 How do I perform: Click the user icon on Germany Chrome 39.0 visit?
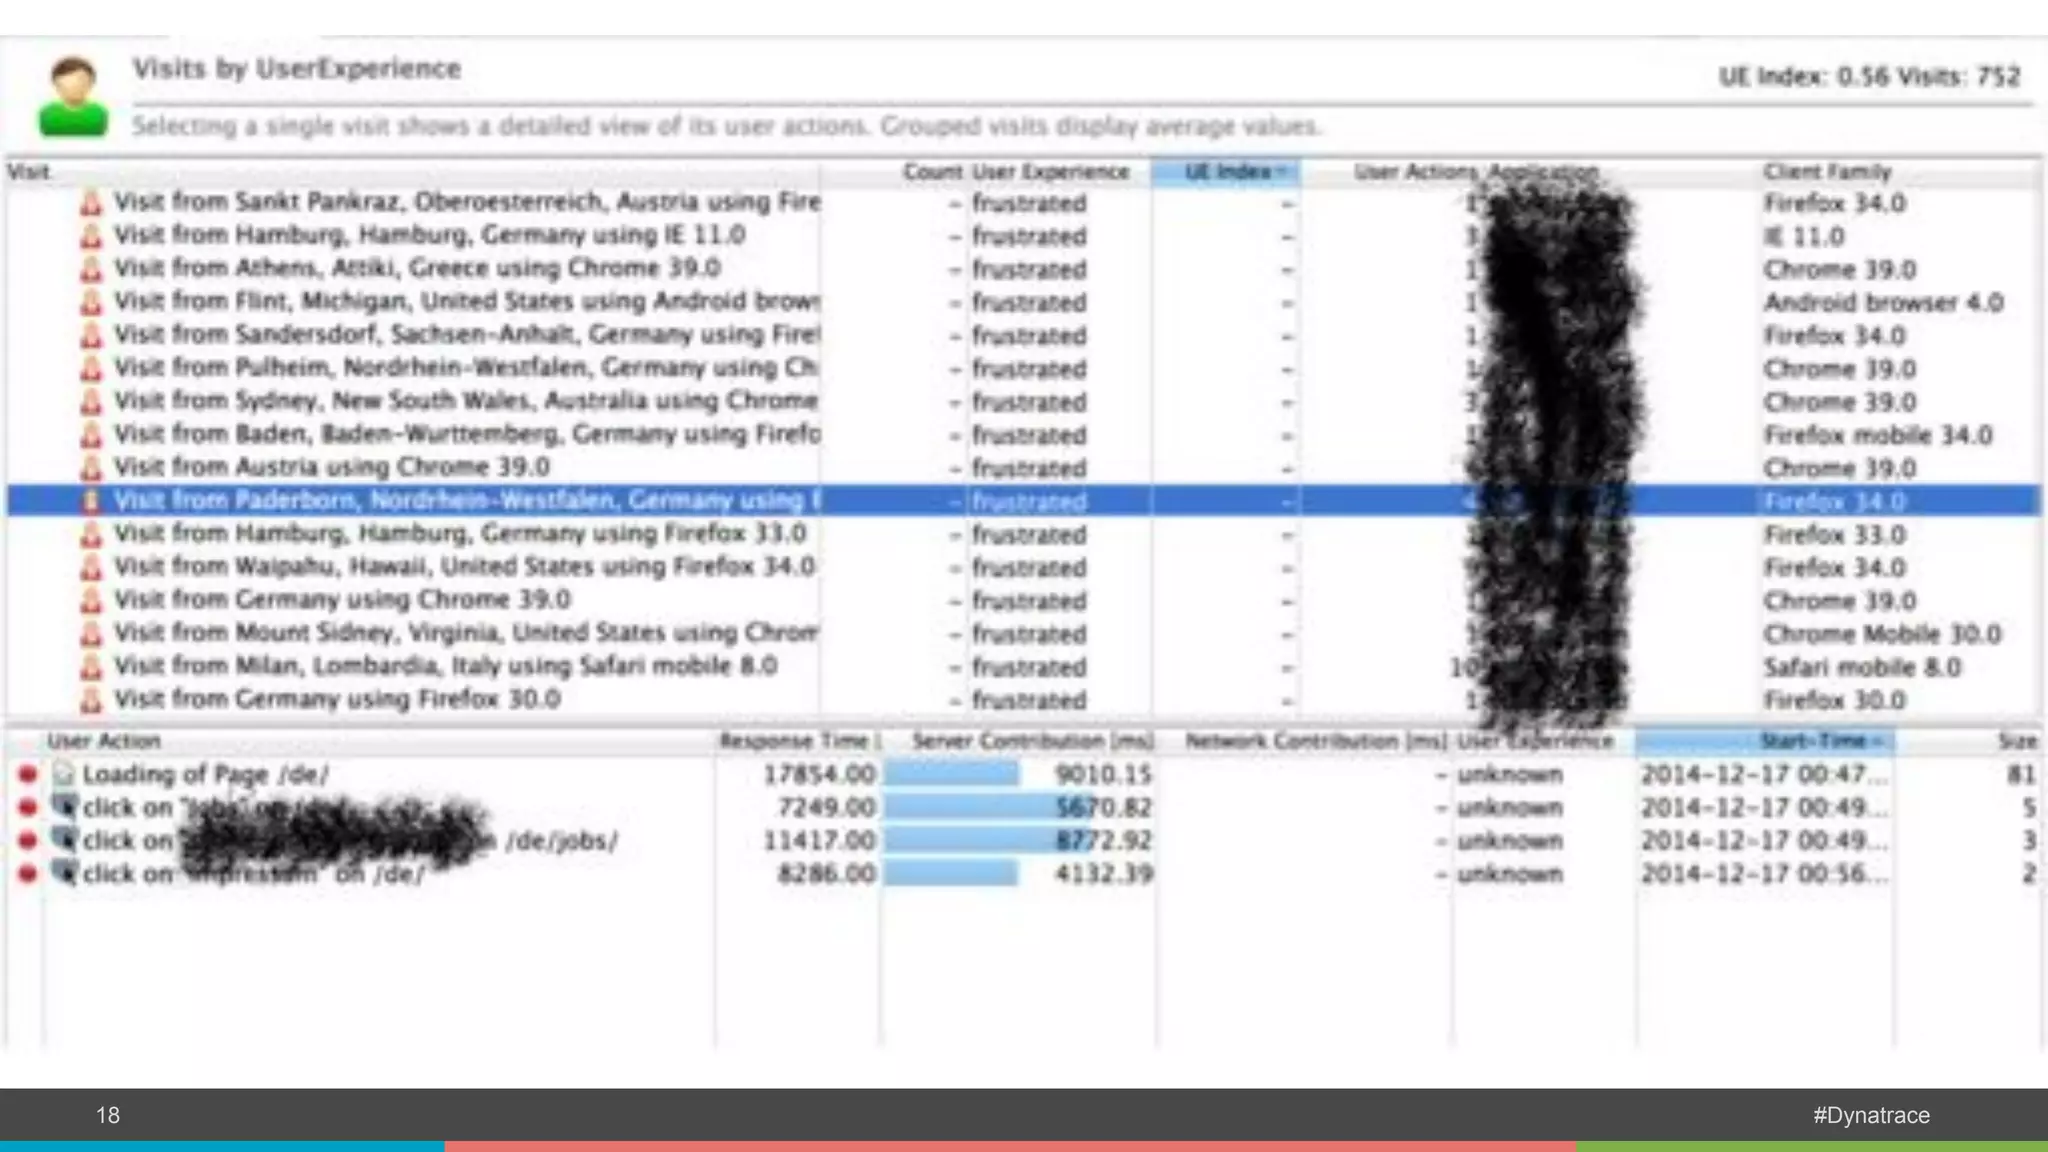[x=91, y=600]
